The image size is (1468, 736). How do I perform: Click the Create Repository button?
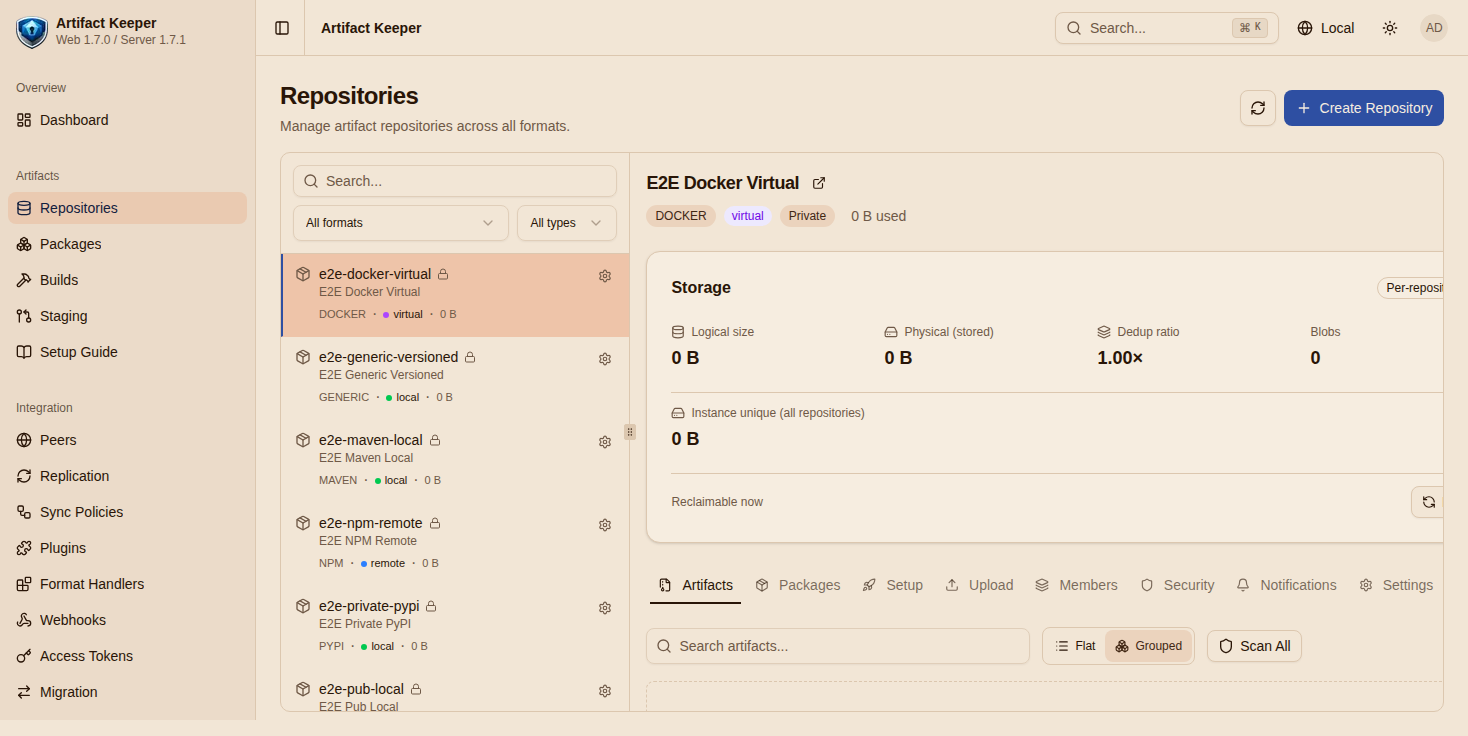point(1364,108)
